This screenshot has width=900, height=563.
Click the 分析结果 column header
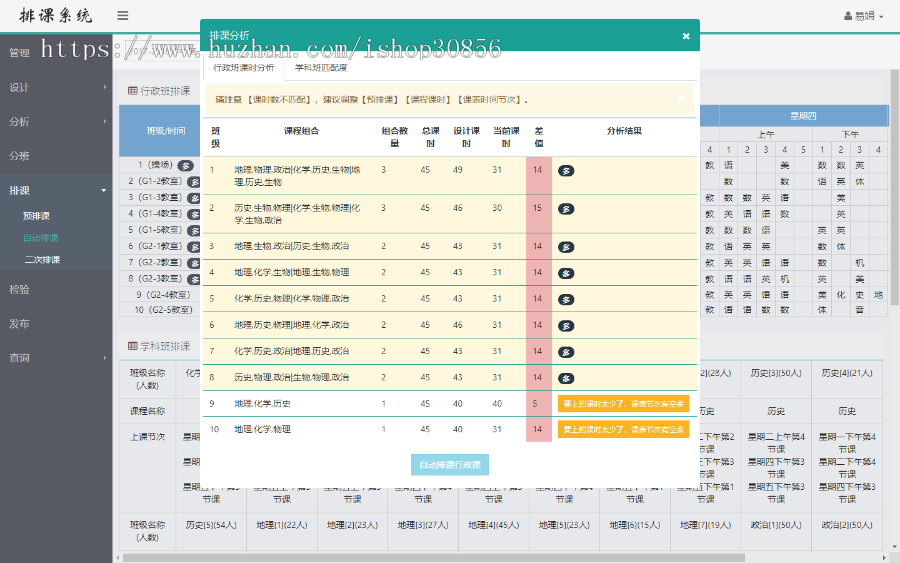624,131
